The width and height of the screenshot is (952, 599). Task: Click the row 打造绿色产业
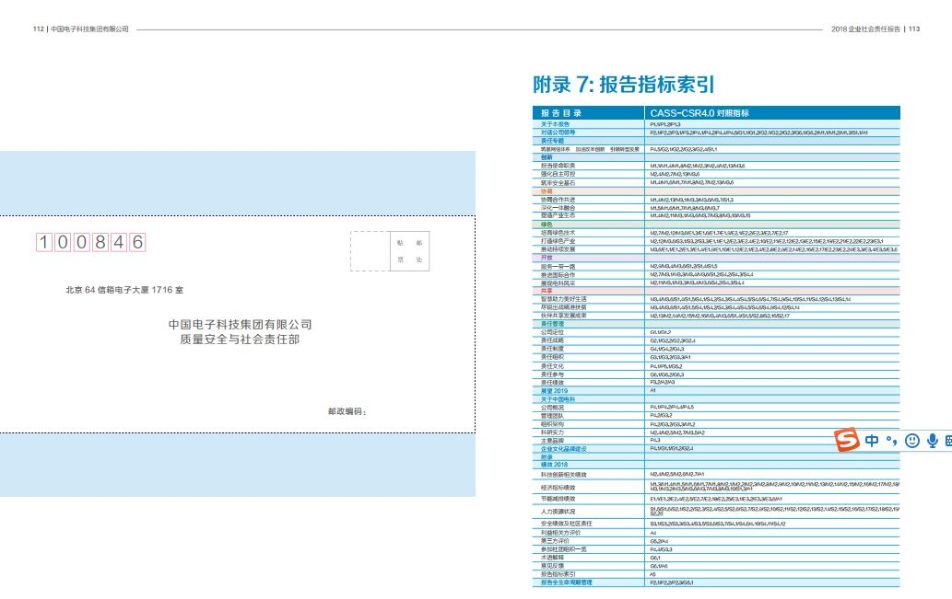(x=716, y=242)
